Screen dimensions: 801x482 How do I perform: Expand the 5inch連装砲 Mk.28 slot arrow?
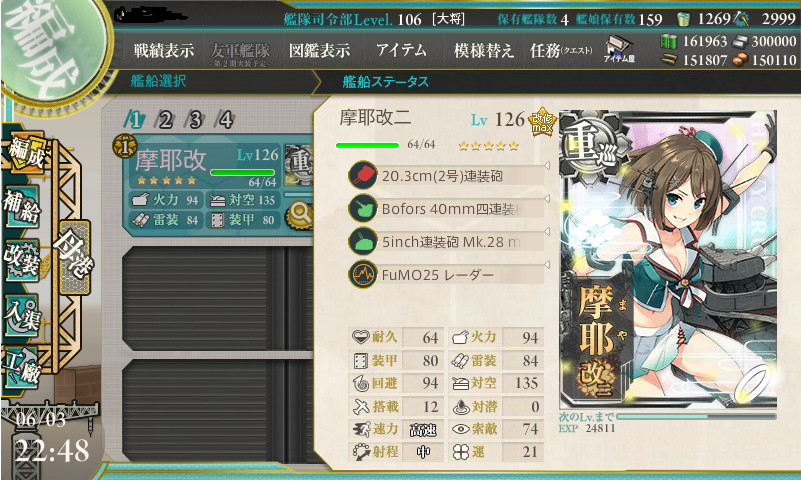(x=547, y=232)
